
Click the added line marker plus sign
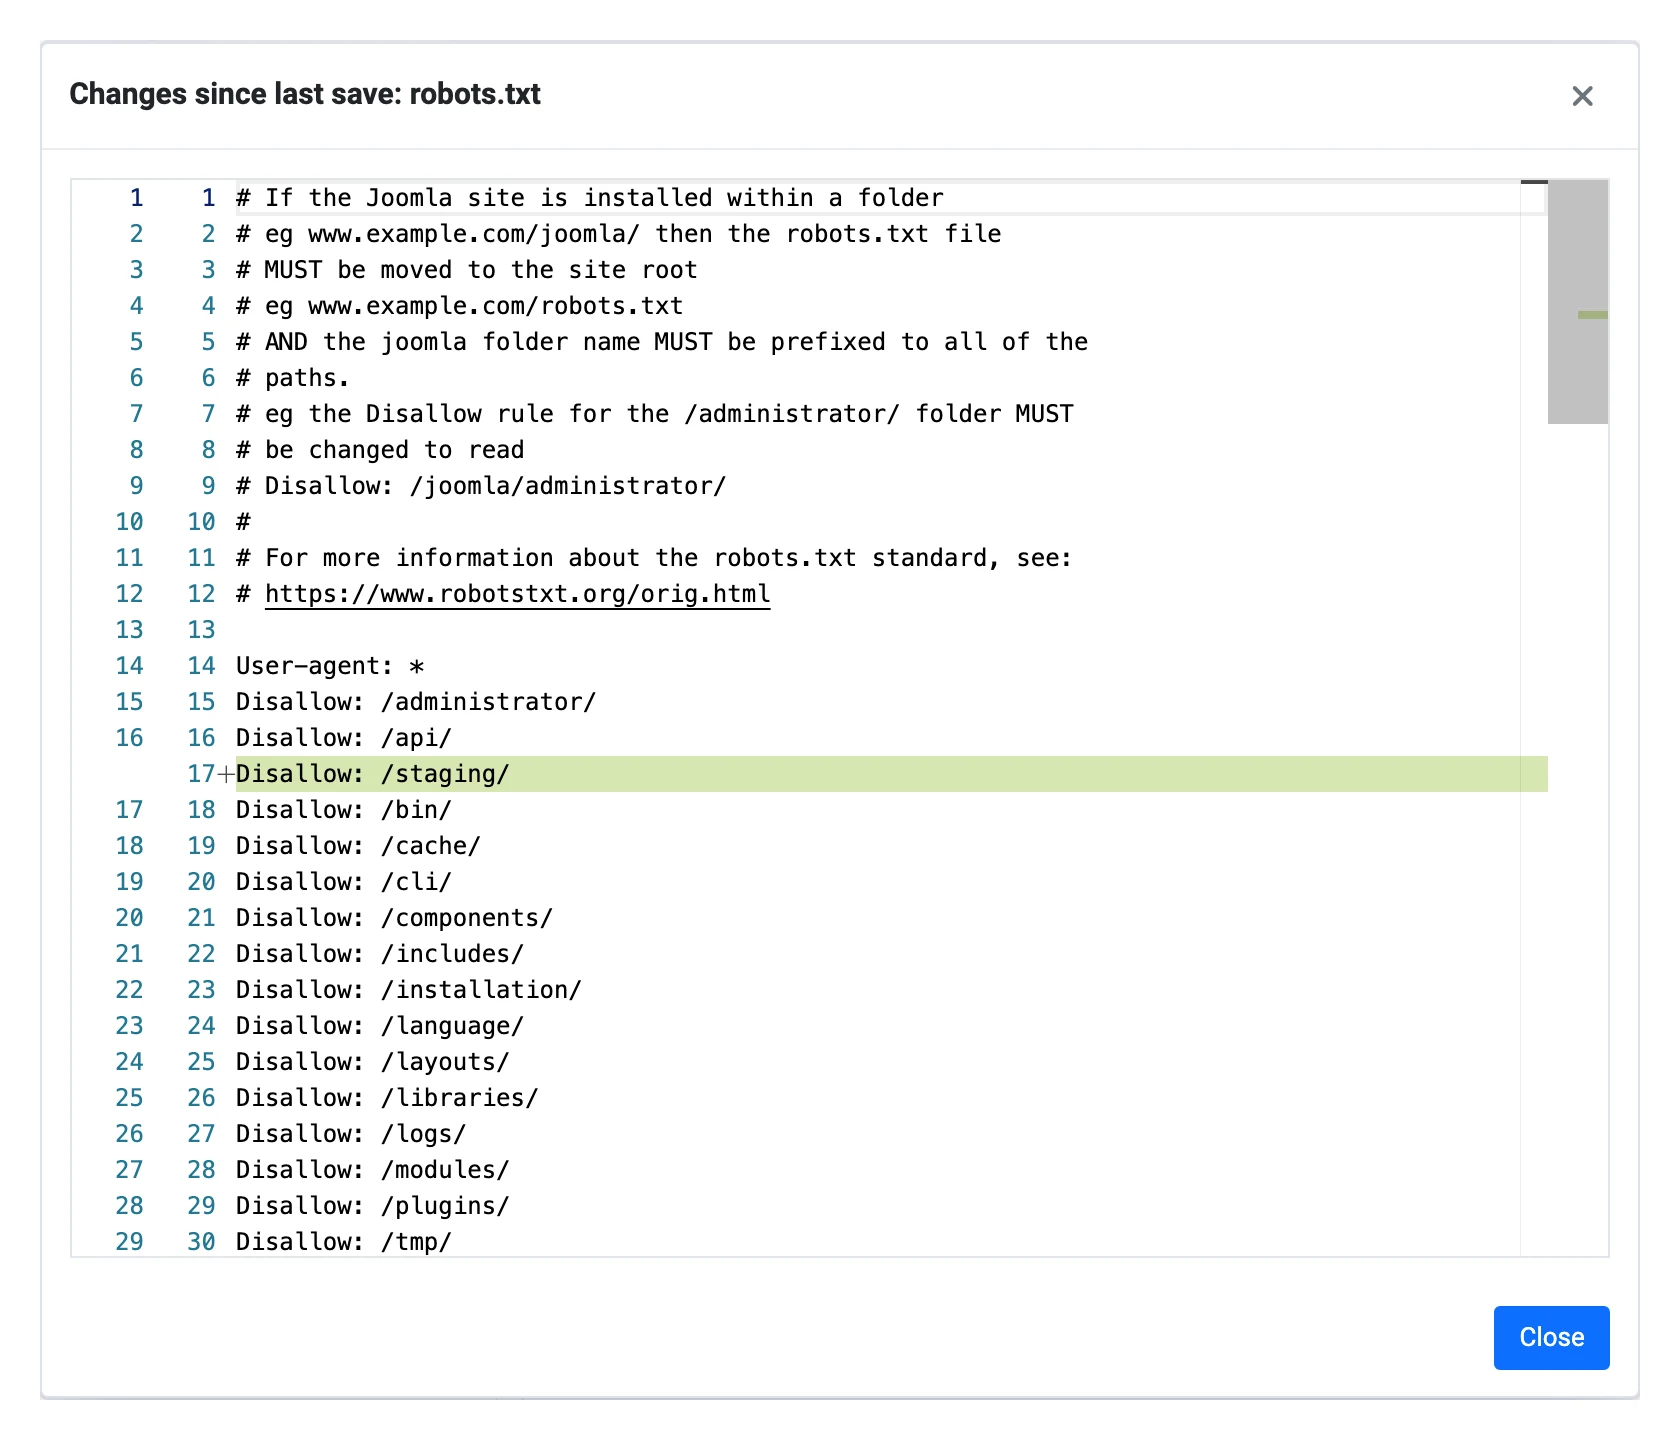click(x=227, y=774)
